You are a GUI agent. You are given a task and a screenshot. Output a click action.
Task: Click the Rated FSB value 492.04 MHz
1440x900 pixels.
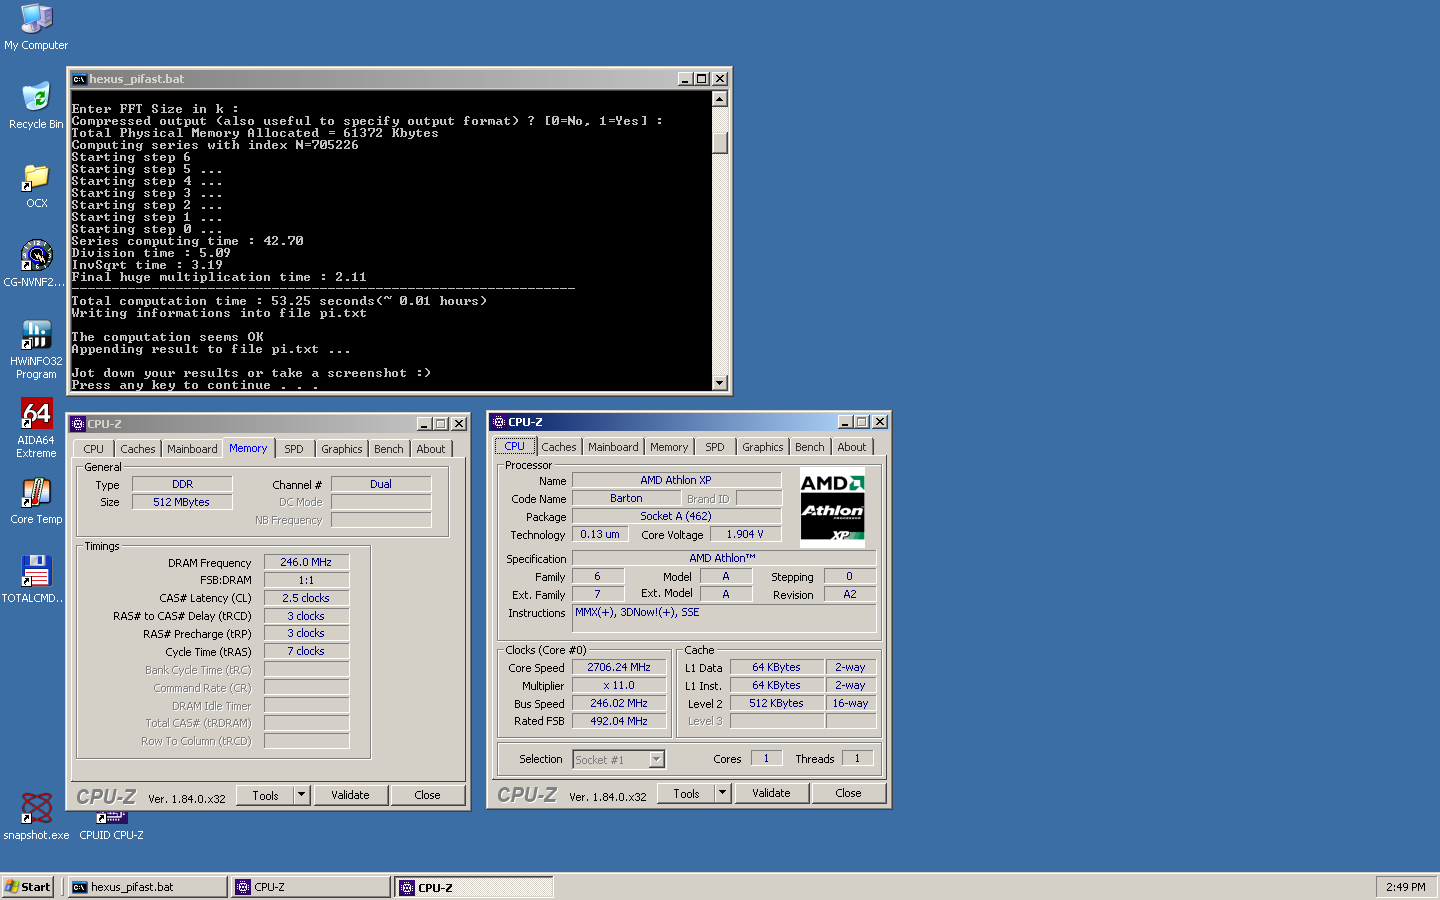click(619, 721)
